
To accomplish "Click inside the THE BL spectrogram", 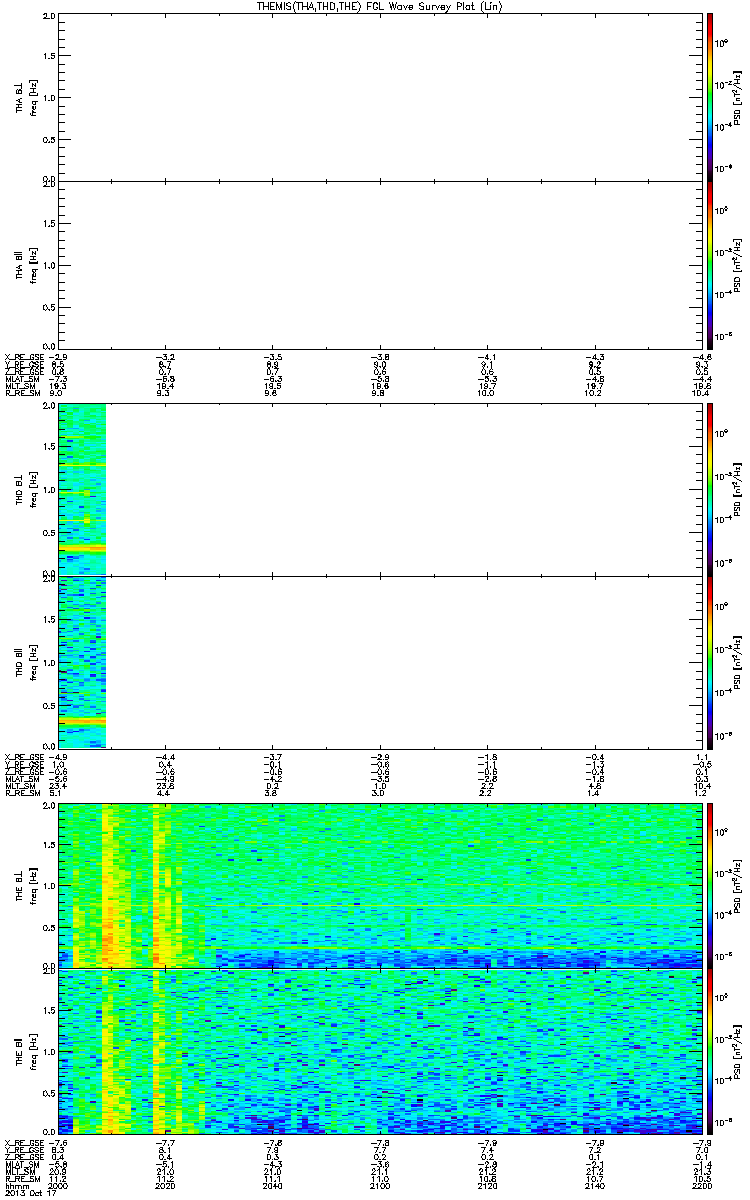I will click(x=378, y=884).
